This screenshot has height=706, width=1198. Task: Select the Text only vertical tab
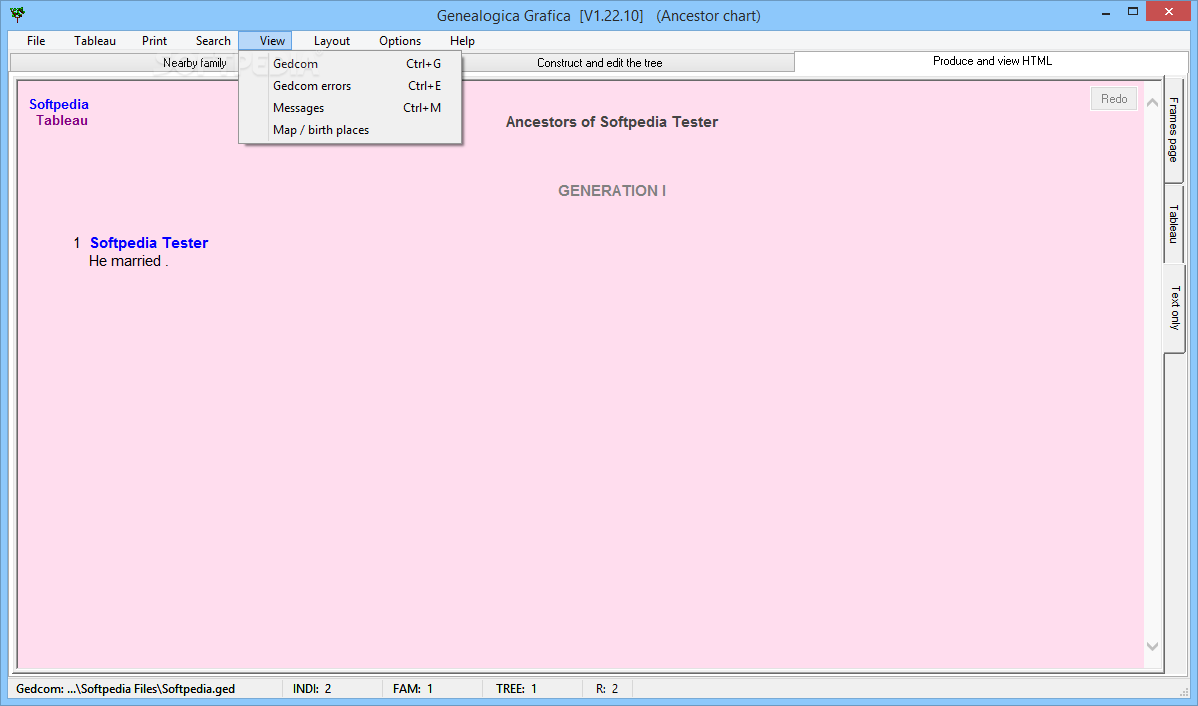(1175, 308)
